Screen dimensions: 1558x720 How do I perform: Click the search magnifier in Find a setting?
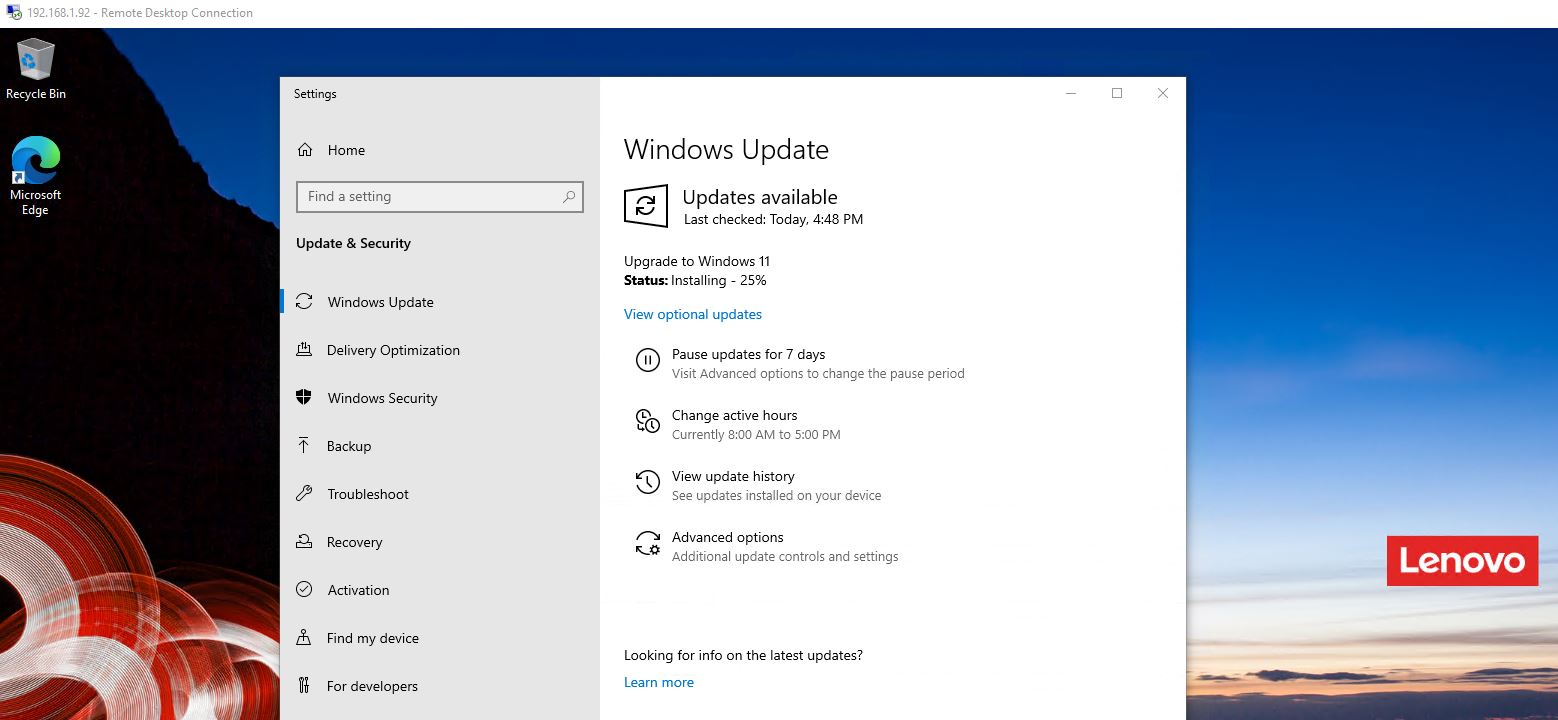coord(568,197)
